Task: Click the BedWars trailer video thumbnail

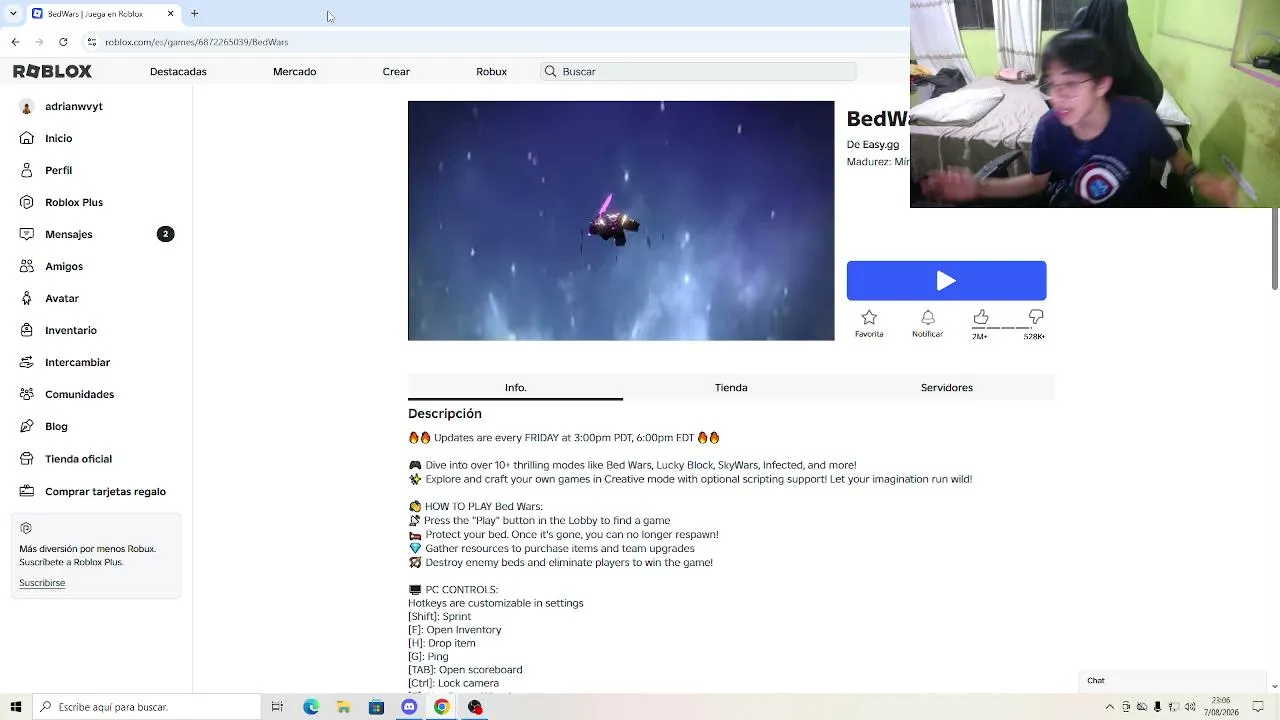Action: point(621,221)
